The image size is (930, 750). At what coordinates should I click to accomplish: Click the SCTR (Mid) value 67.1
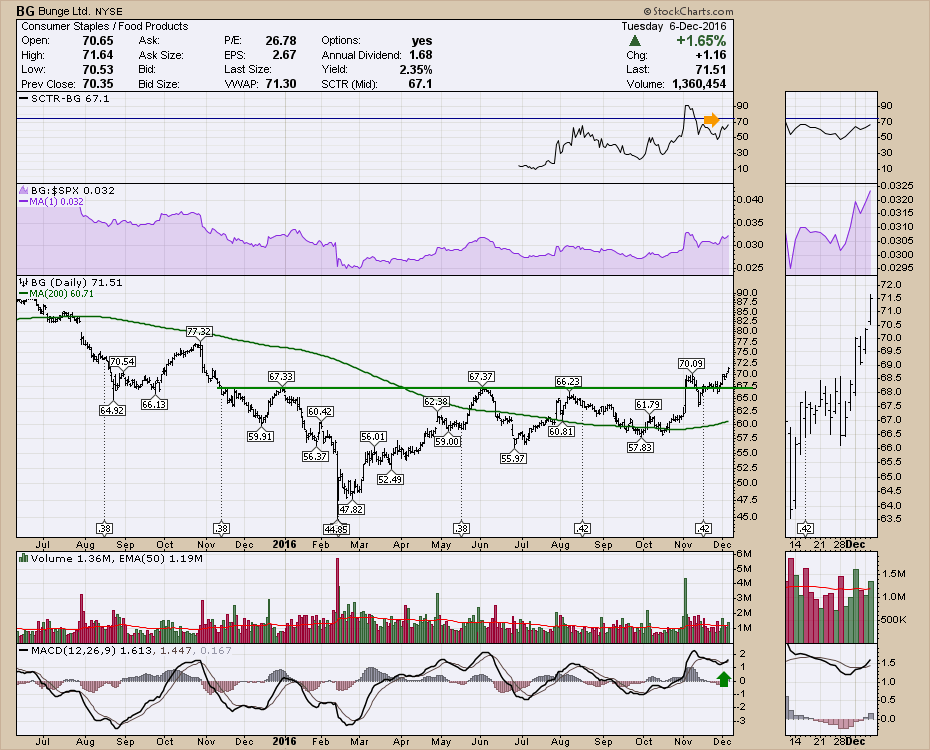pyautogui.click(x=420, y=84)
